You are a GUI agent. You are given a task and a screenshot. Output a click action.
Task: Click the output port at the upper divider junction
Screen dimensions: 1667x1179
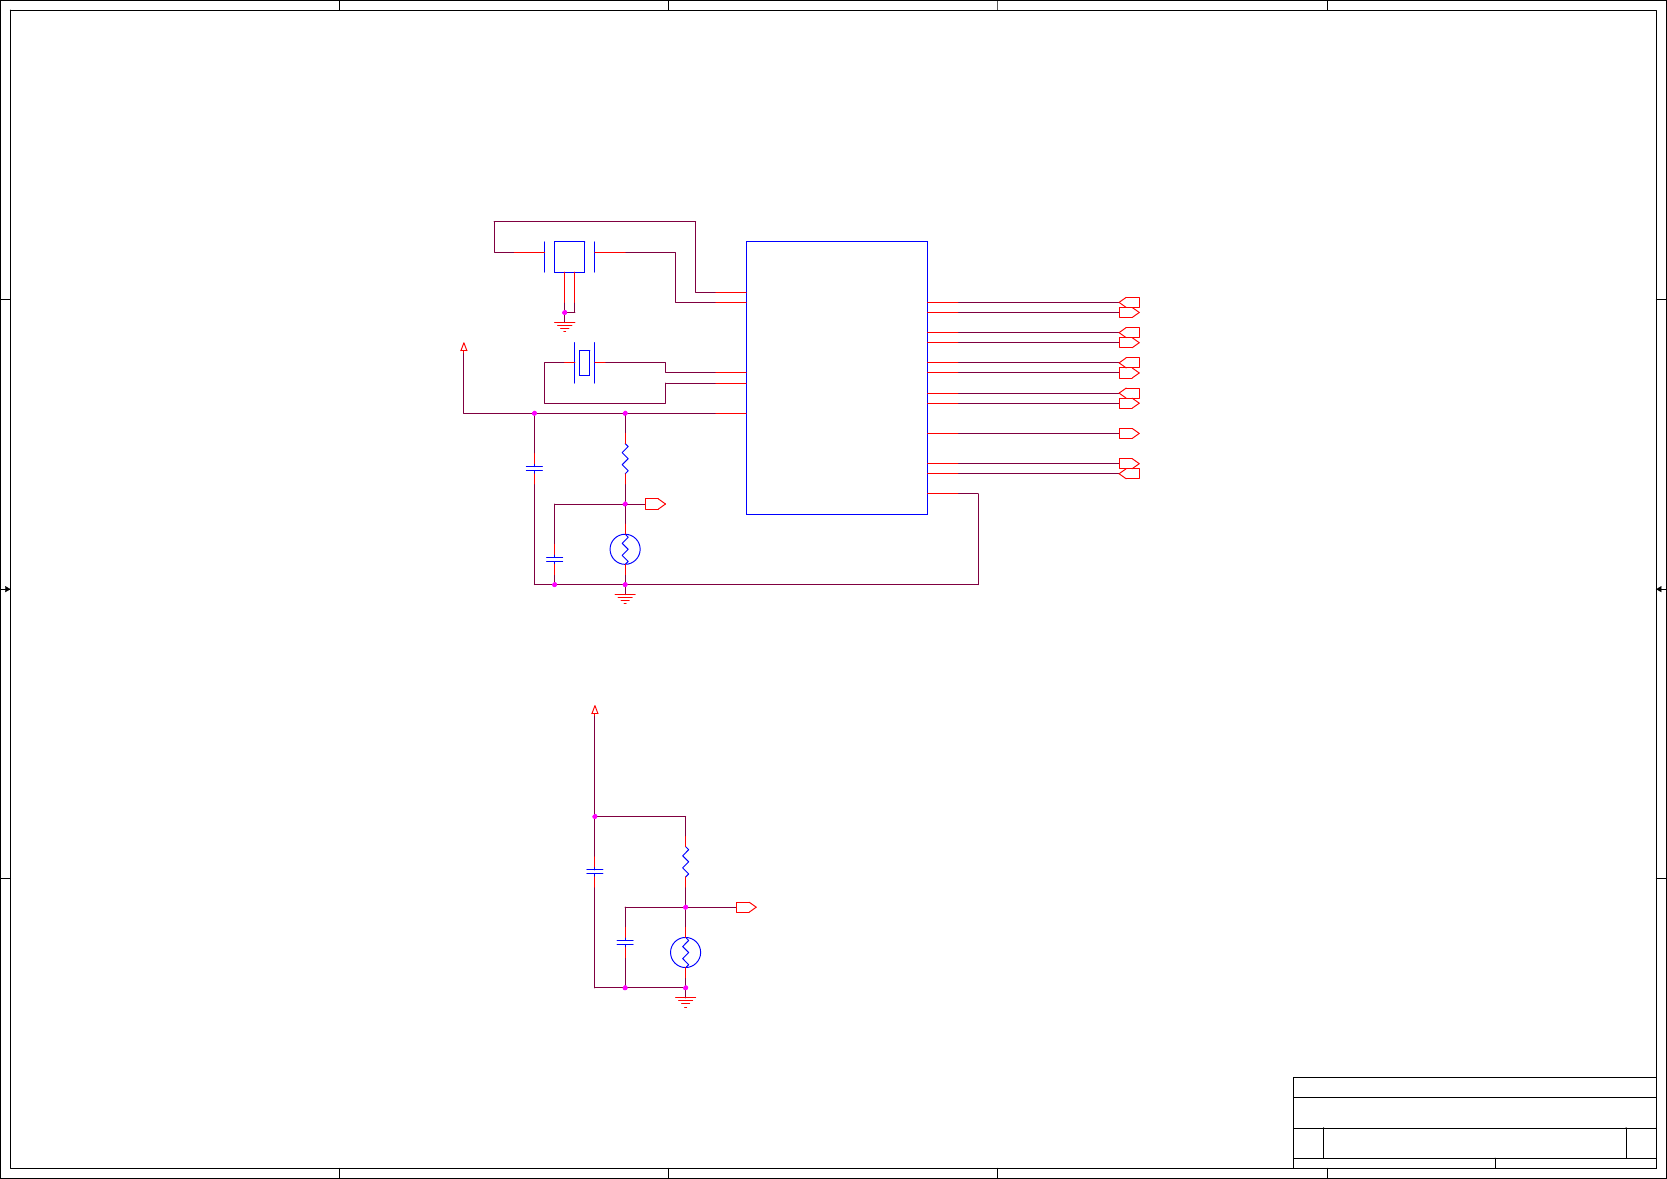pos(655,504)
